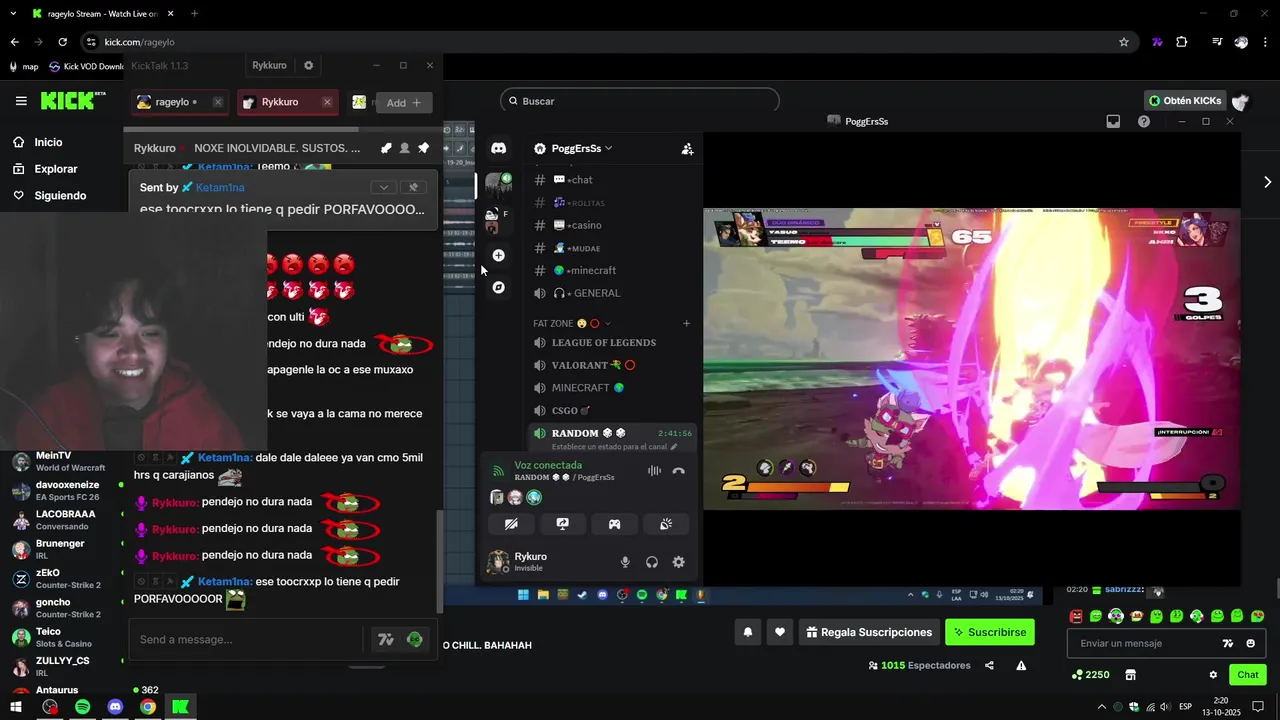
Task: Open 7TV emote menu in KickTalk input
Action: click(385, 640)
